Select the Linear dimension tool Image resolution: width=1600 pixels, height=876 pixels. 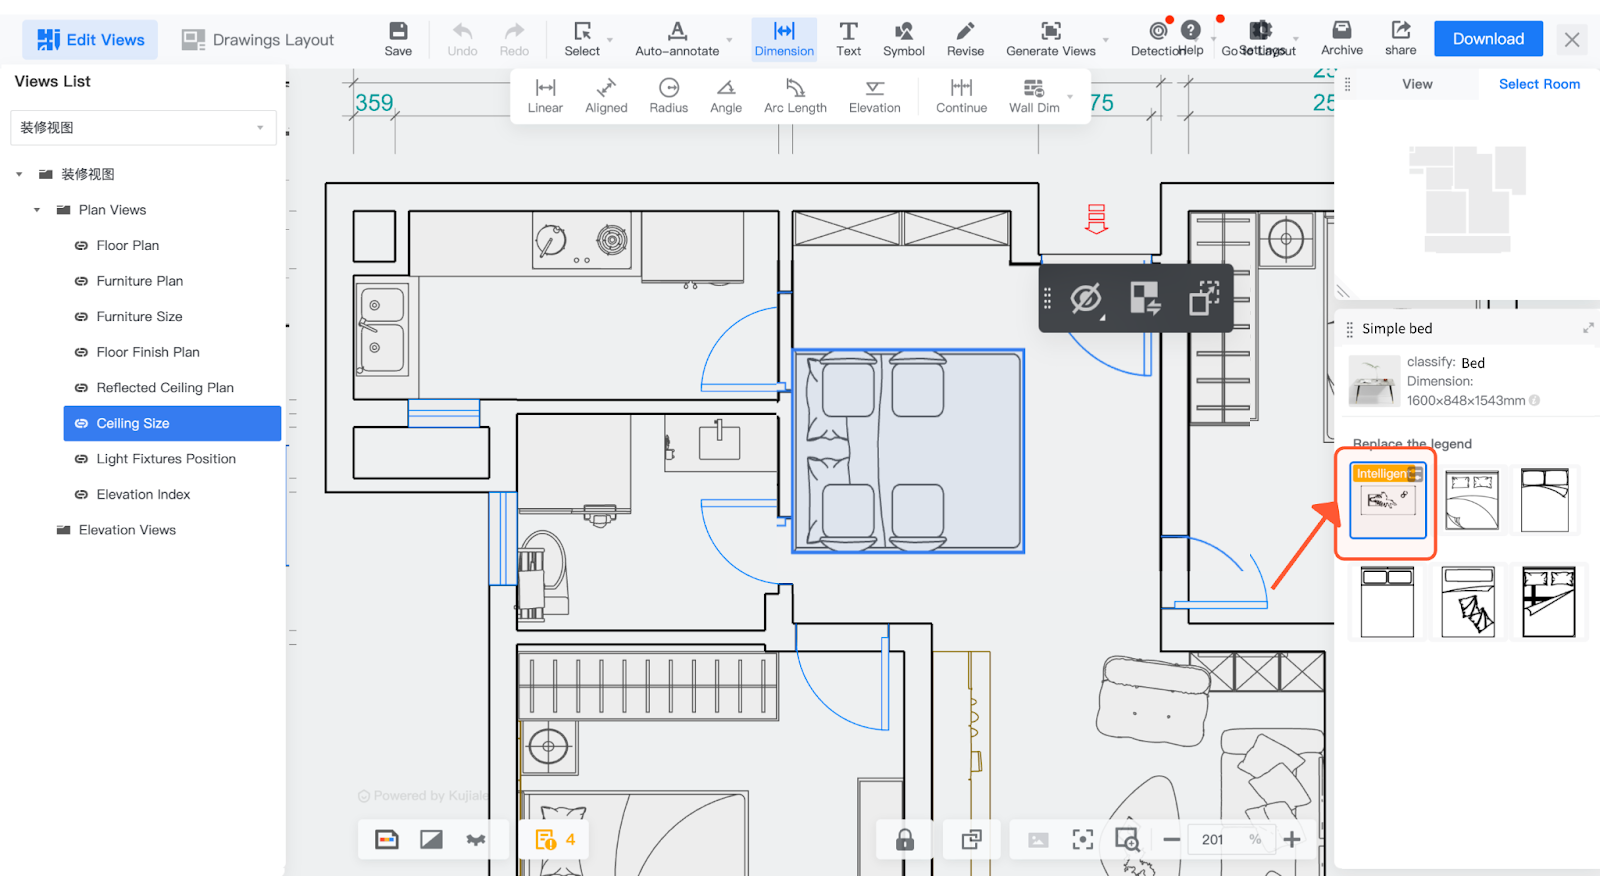tap(545, 96)
